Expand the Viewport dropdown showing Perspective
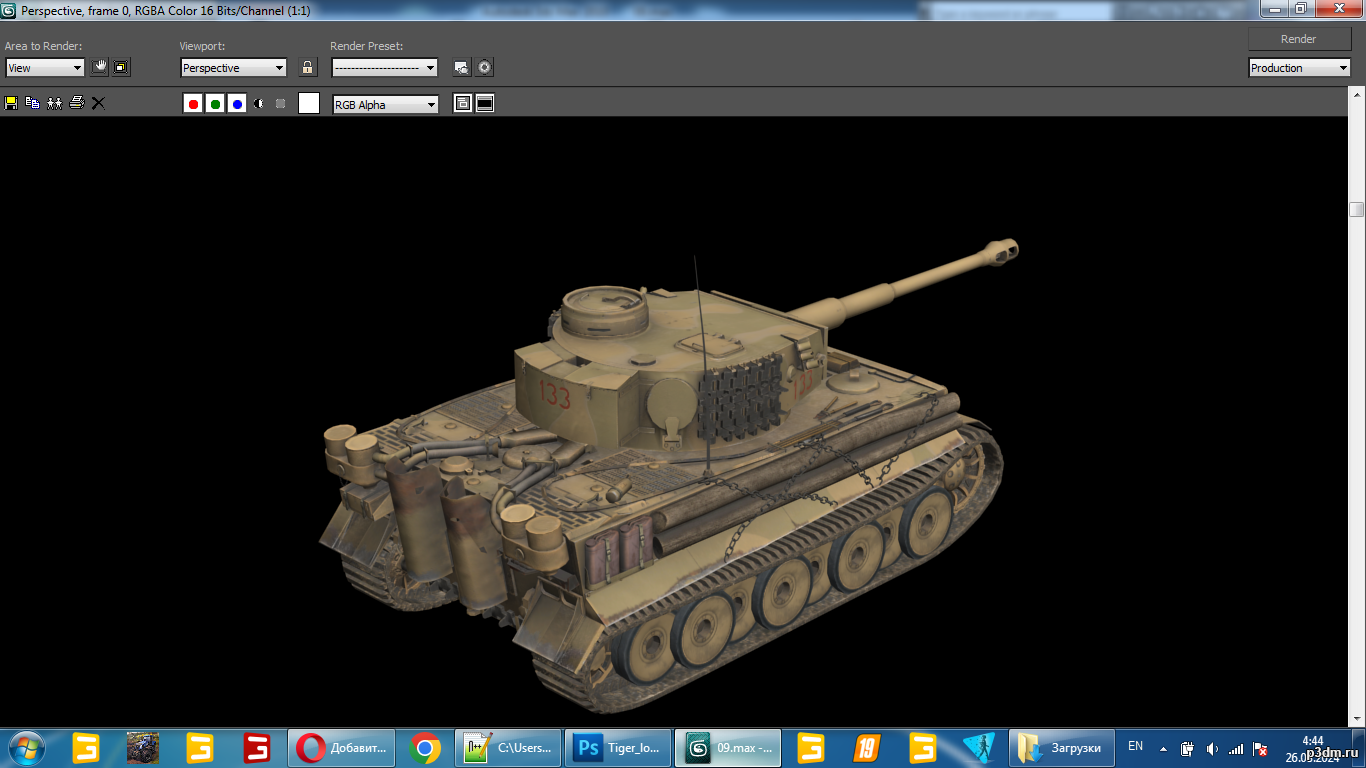 tap(233, 68)
